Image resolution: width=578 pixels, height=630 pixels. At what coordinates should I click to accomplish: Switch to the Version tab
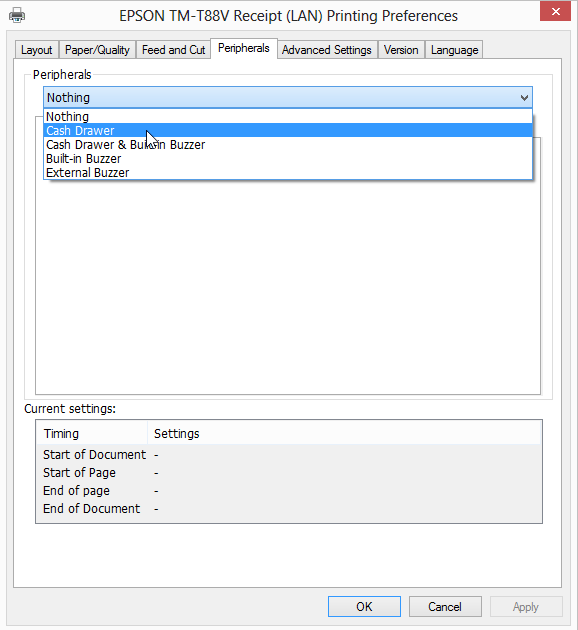[401, 50]
